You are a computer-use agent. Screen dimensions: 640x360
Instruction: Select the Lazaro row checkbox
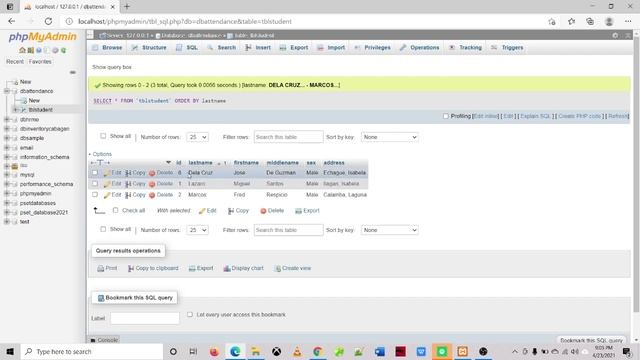(95, 184)
